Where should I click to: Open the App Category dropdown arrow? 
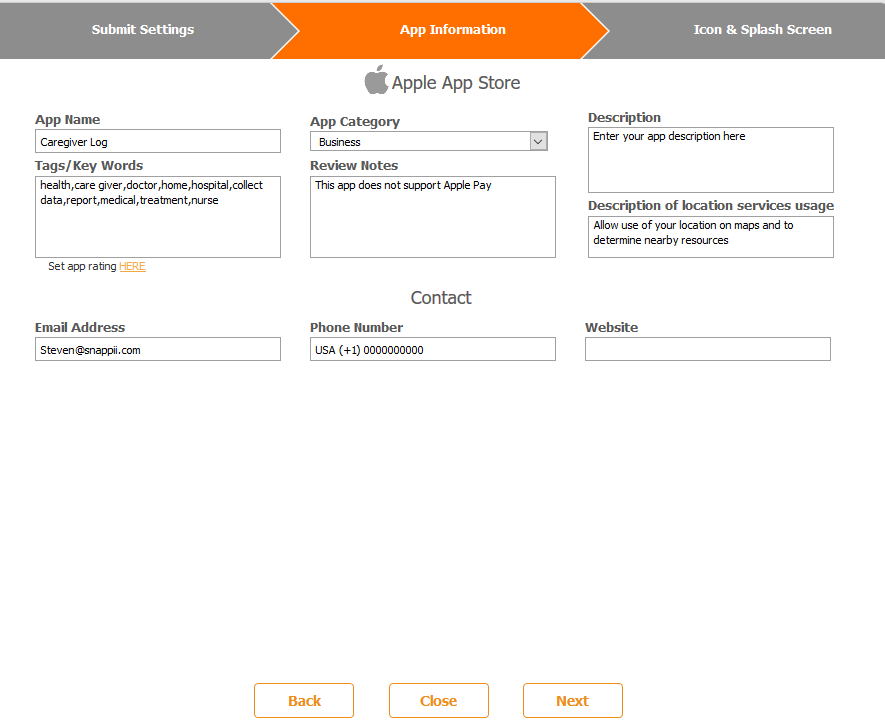click(x=538, y=141)
